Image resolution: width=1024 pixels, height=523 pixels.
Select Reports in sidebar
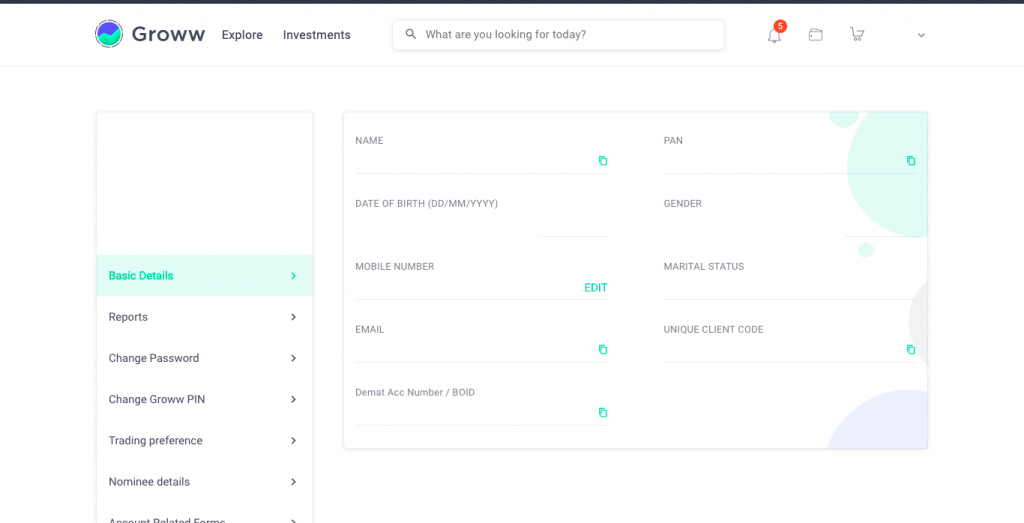[204, 317]
